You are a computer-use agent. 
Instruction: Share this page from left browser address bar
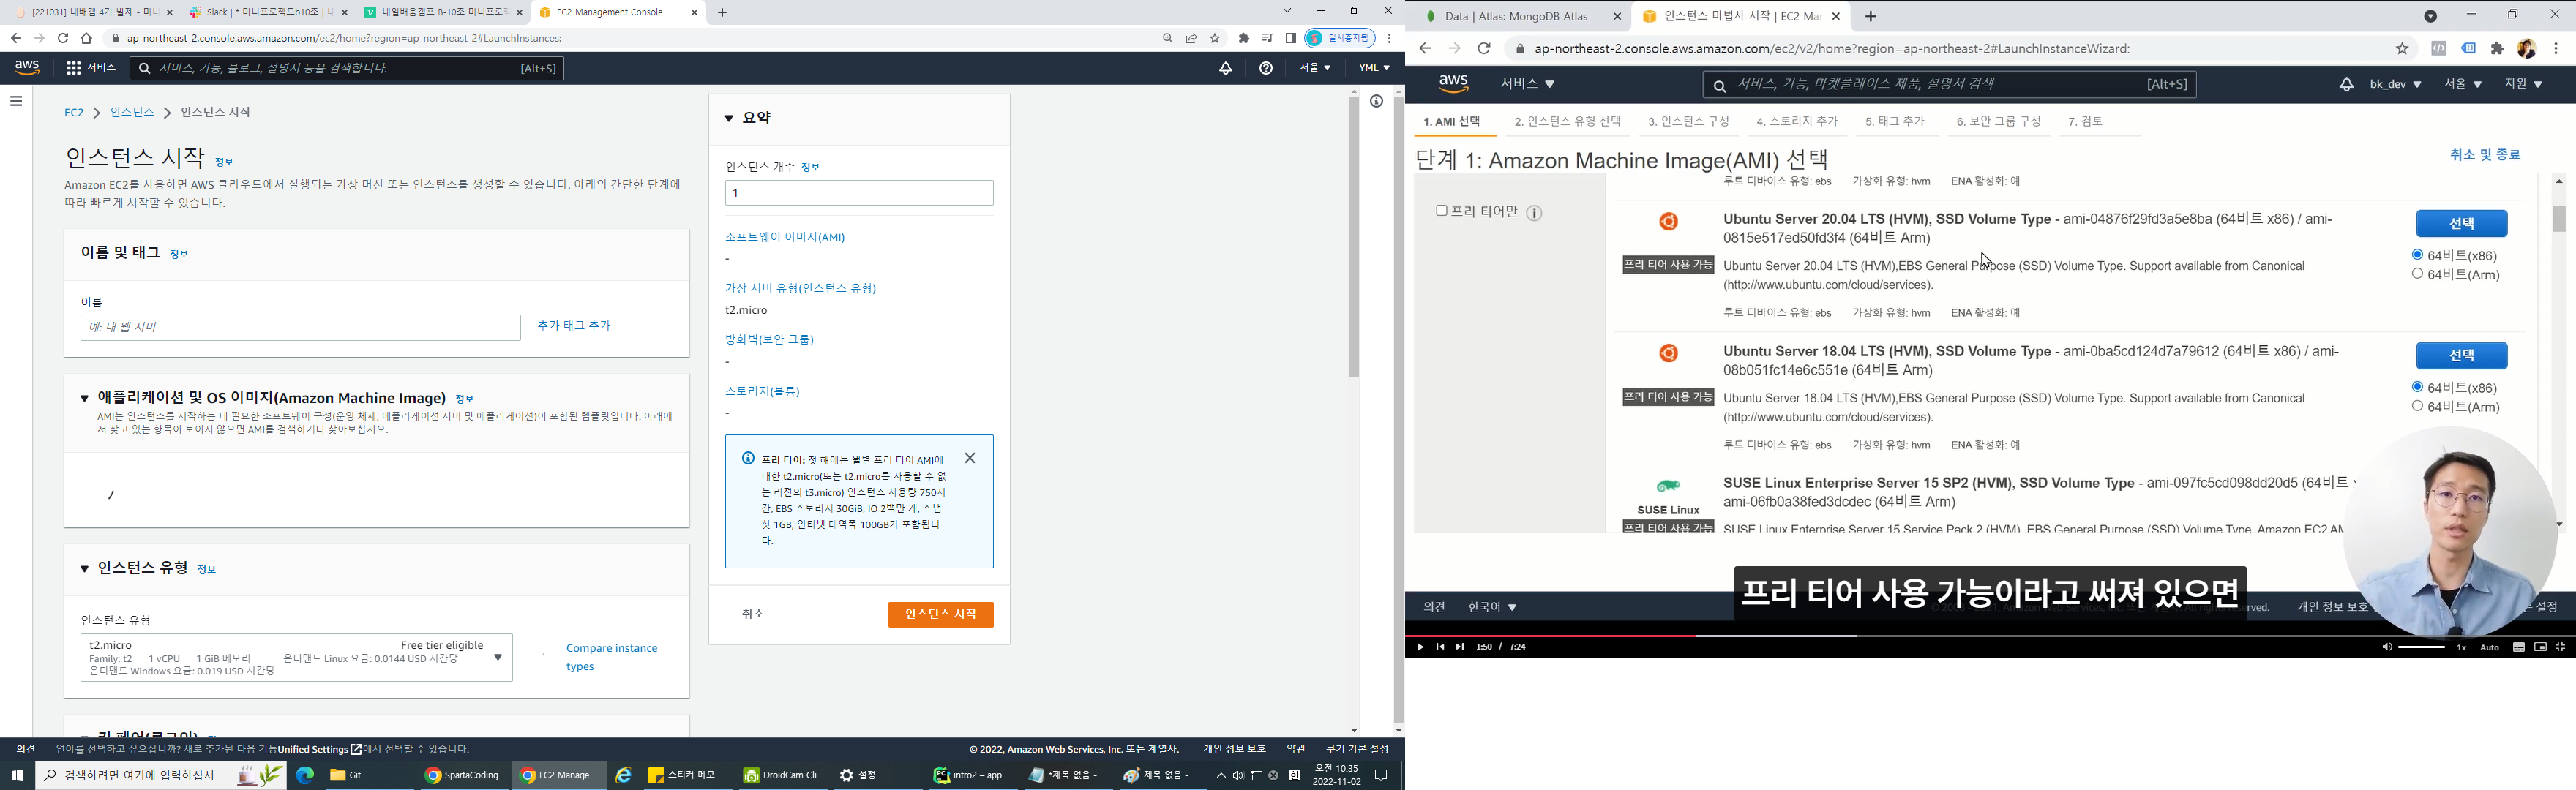(1191, 38)
